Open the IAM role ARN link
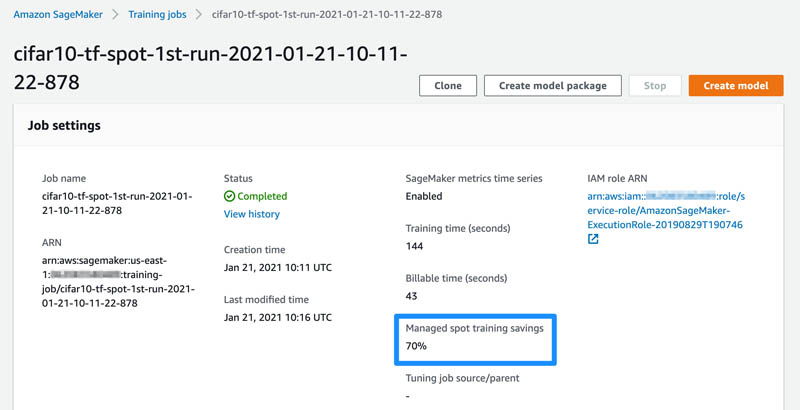Image resolution: width=800 pixels, height=410 pixels. coord(666,211)
